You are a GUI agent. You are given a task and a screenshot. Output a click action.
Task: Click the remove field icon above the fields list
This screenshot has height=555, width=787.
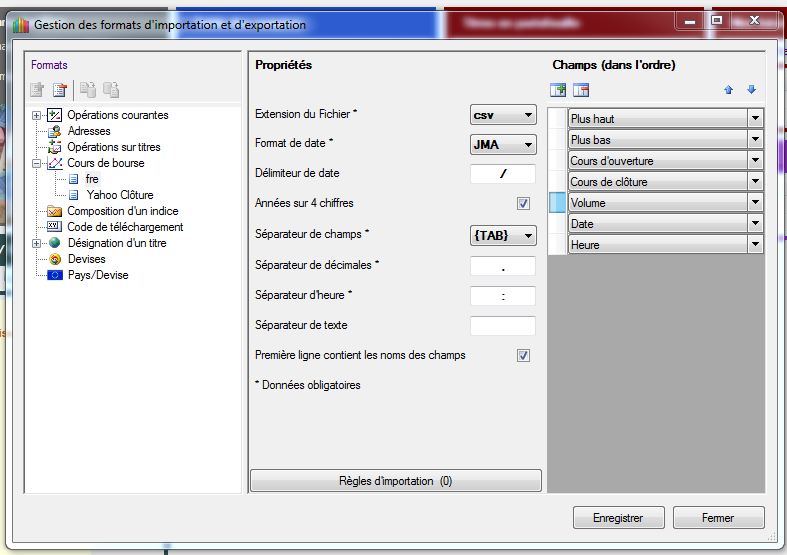581,90
